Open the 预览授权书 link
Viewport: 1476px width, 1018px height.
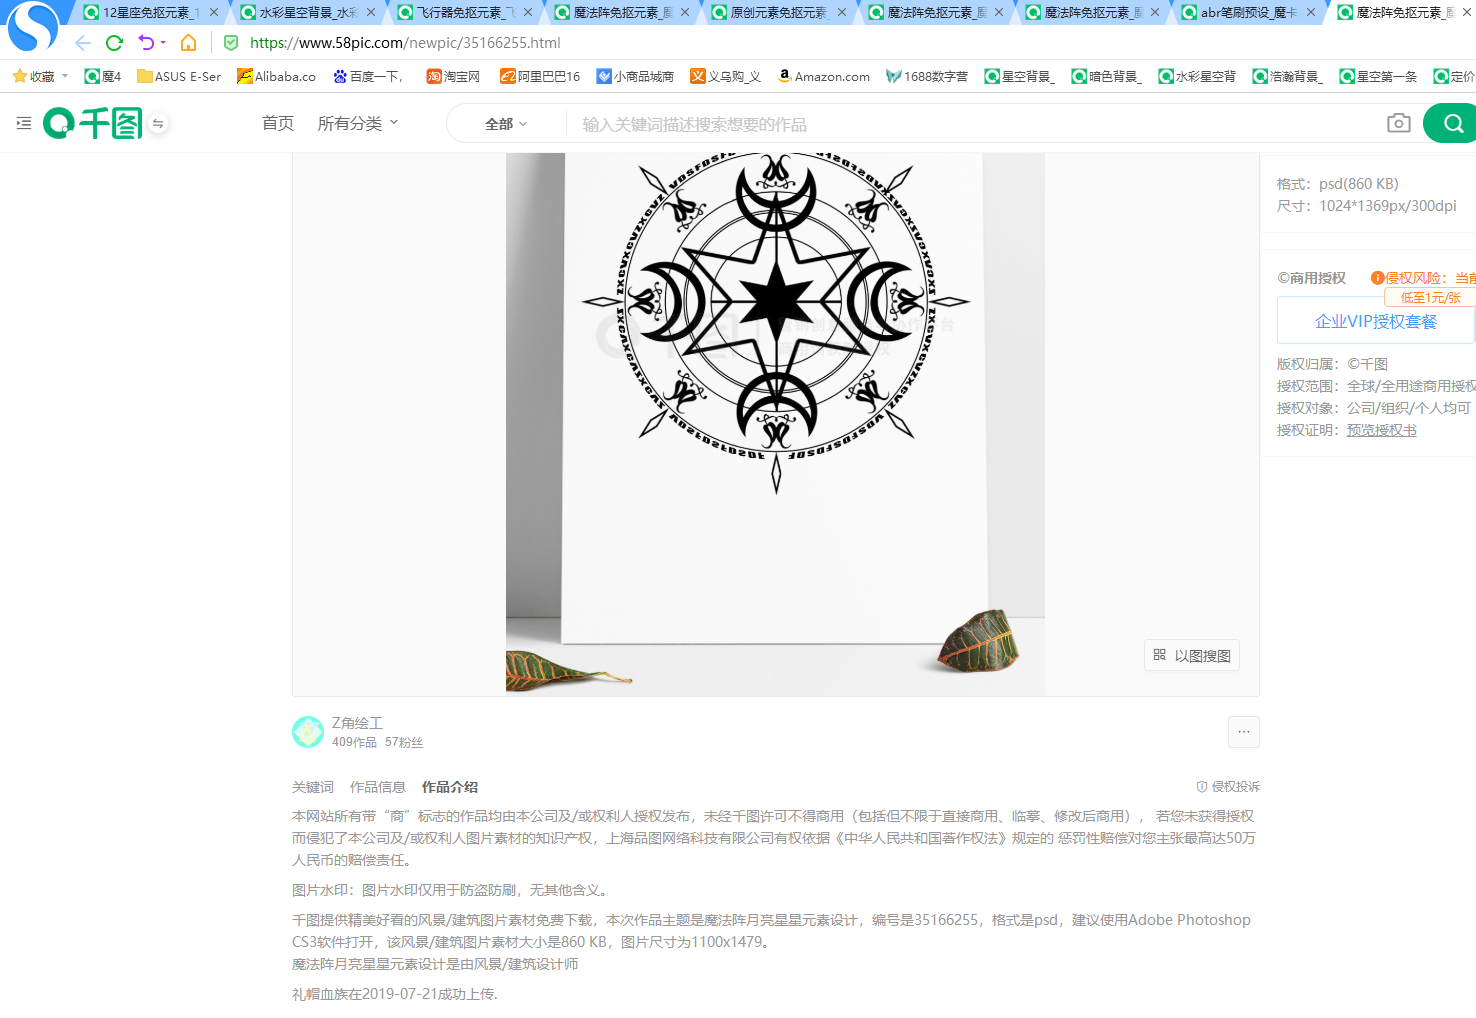pyautogui.click(x=1381, y=430)
